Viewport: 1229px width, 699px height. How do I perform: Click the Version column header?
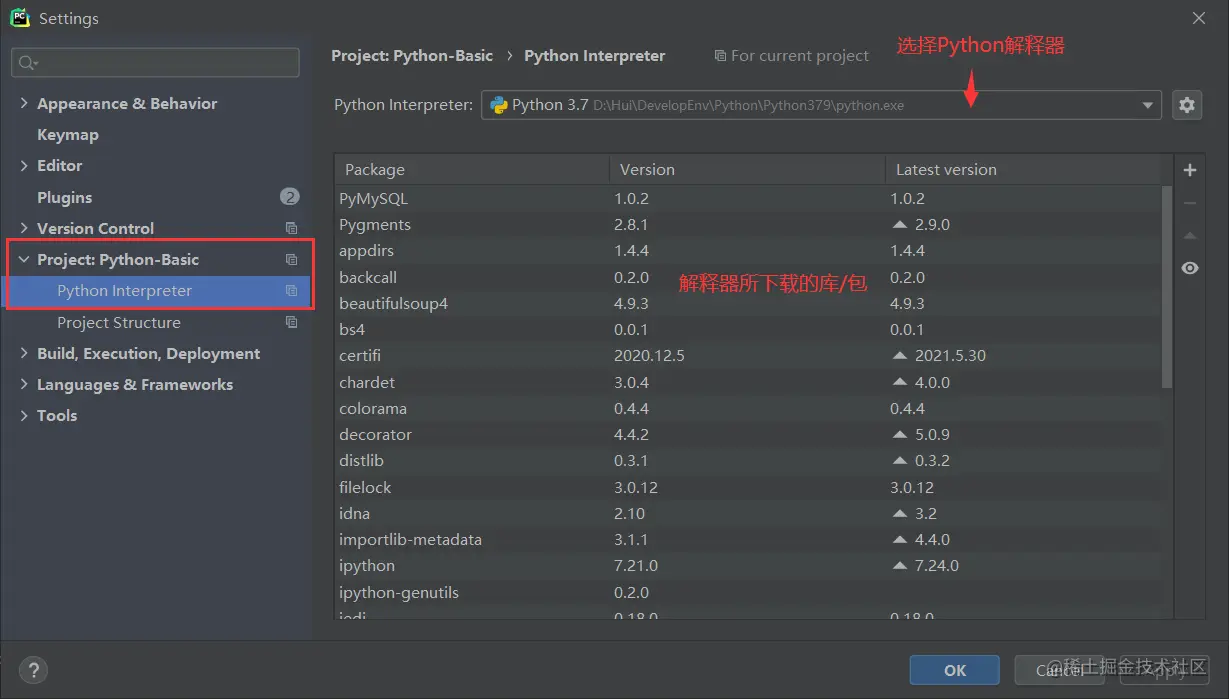pos(747,169)
